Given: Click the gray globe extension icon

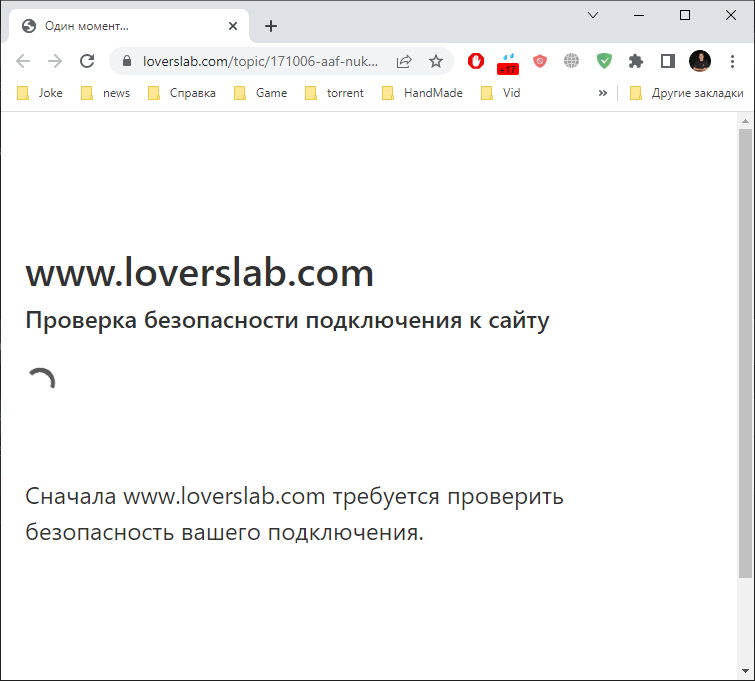Looking at the screenshot, I should [572, 61].
